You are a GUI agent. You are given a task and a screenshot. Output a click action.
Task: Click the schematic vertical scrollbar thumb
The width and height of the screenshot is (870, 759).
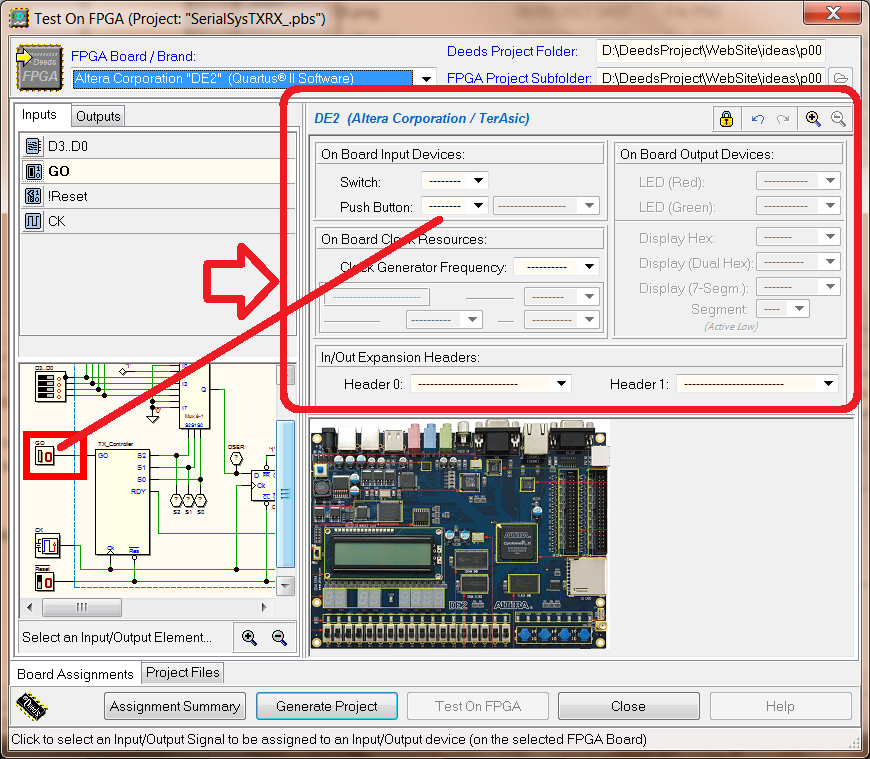tap(285, 494)
